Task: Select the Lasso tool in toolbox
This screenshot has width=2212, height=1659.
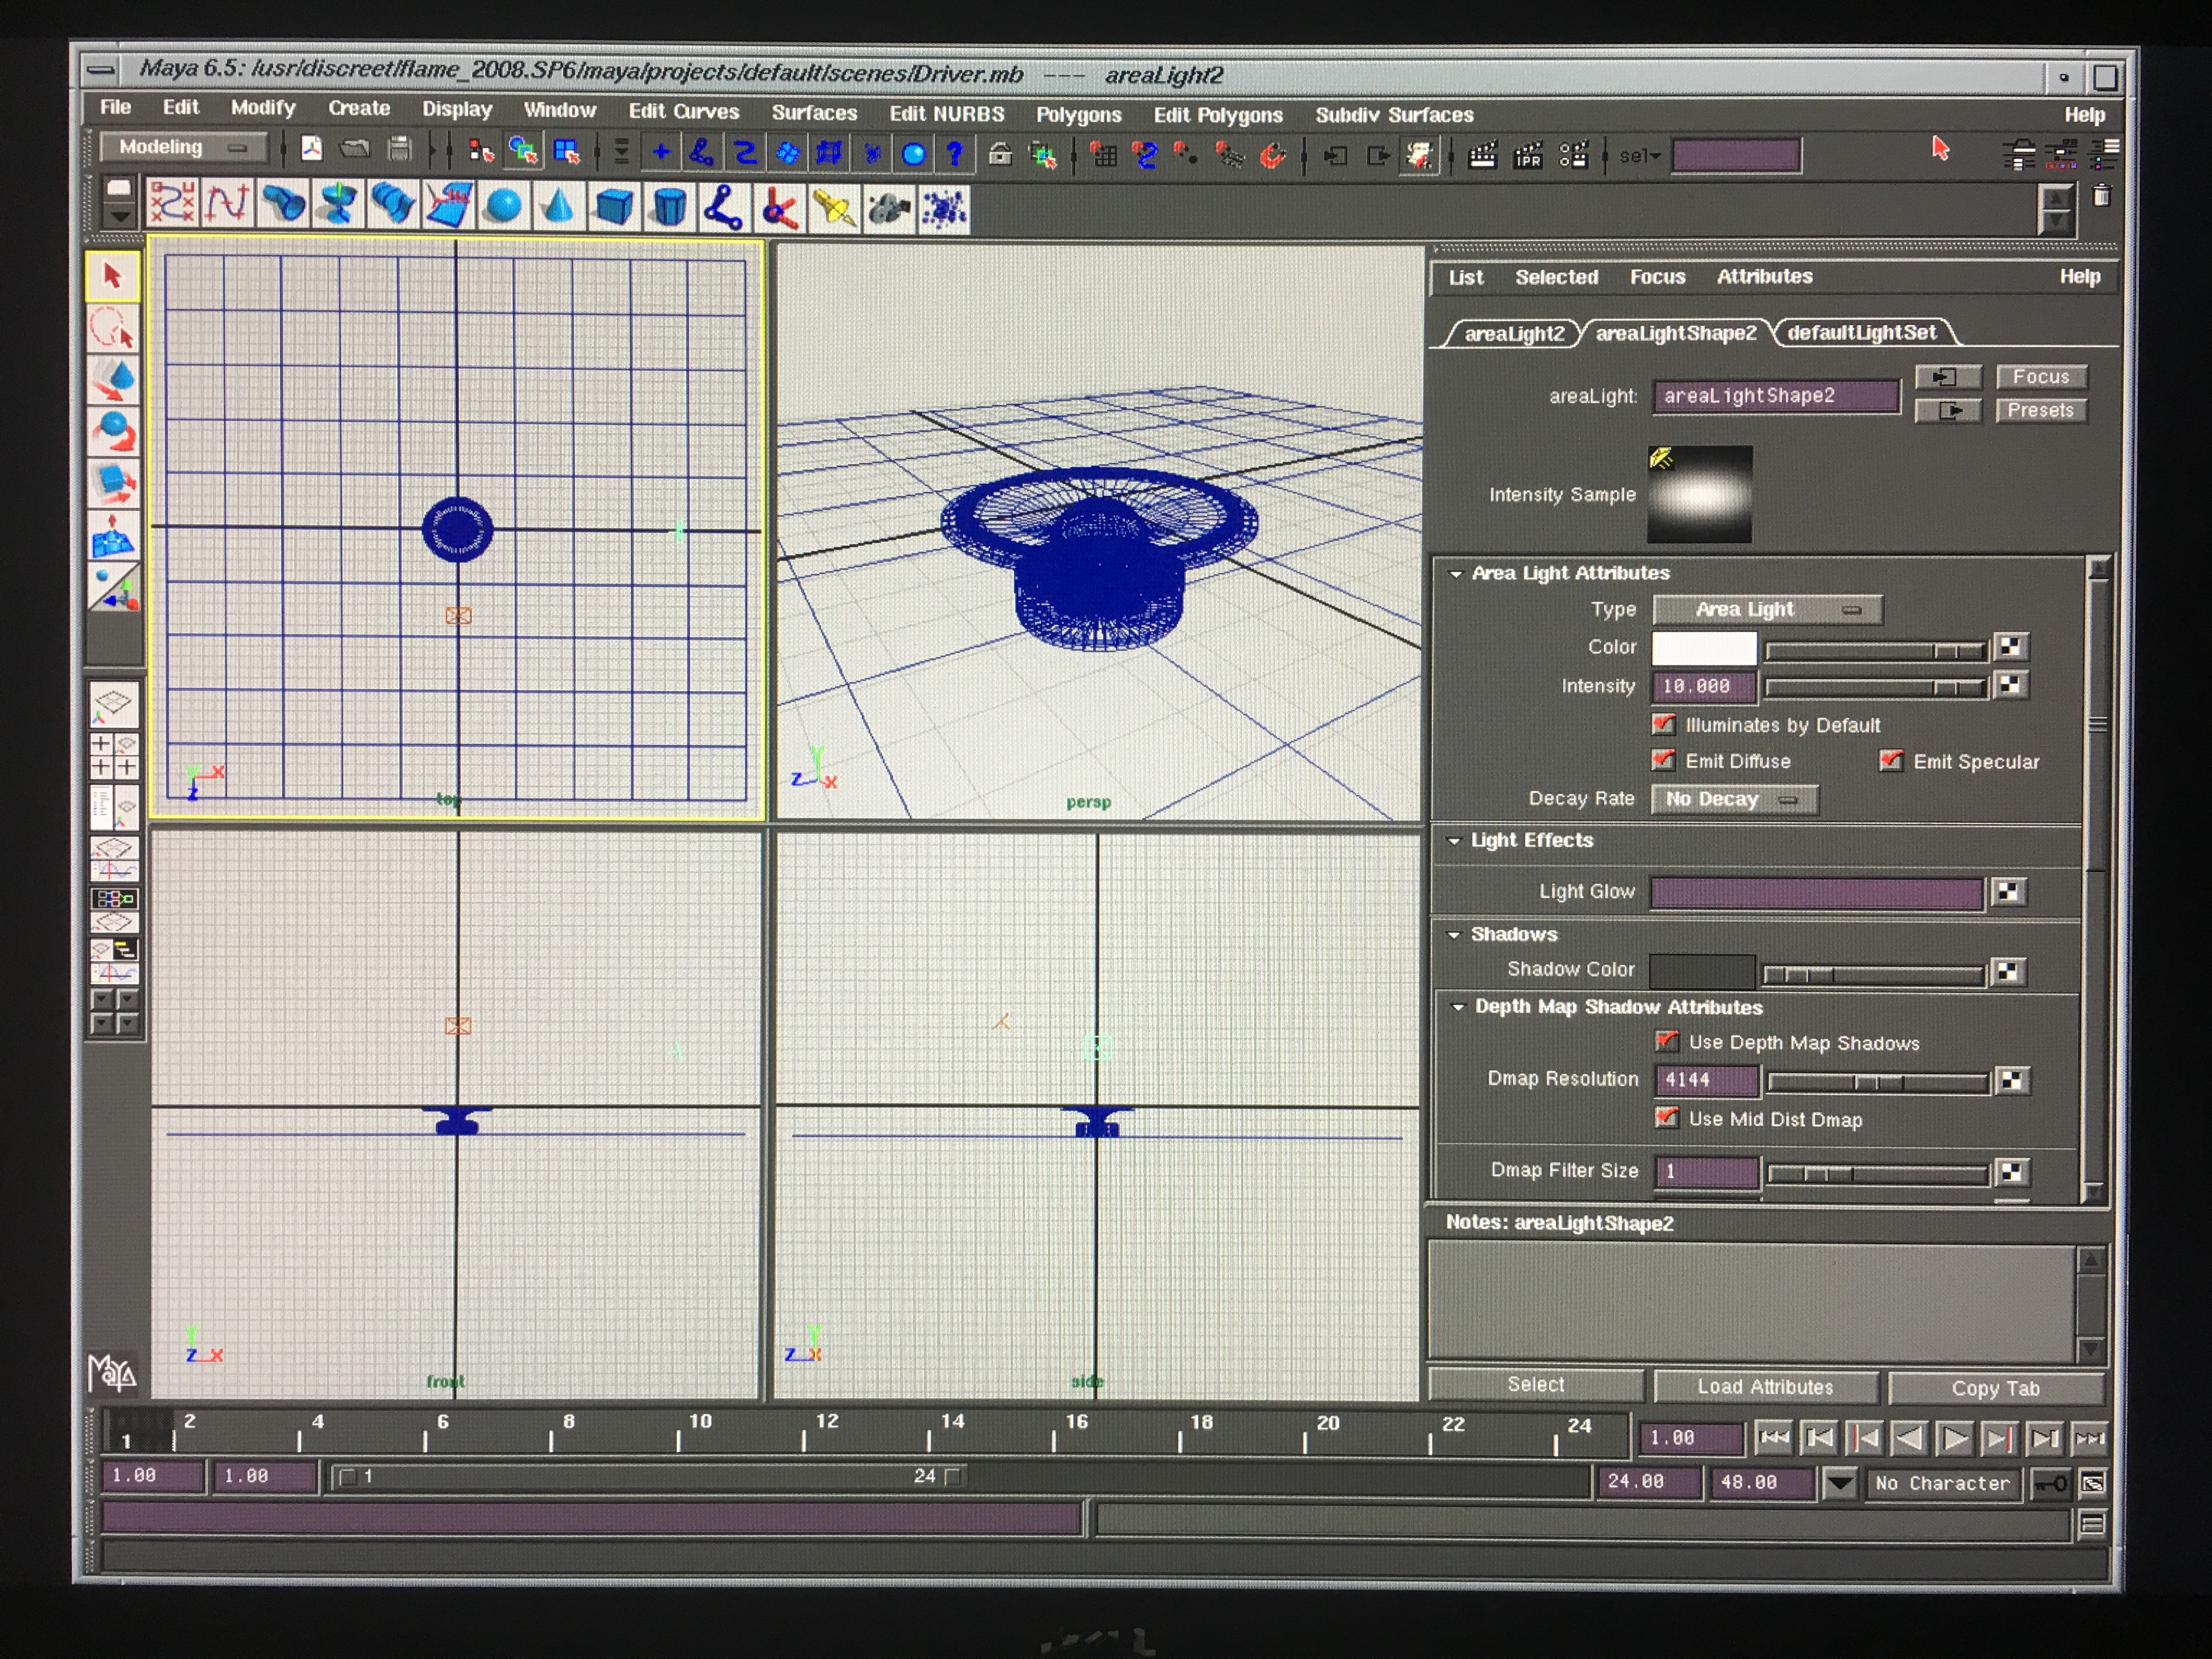Action: coord(113,328)
